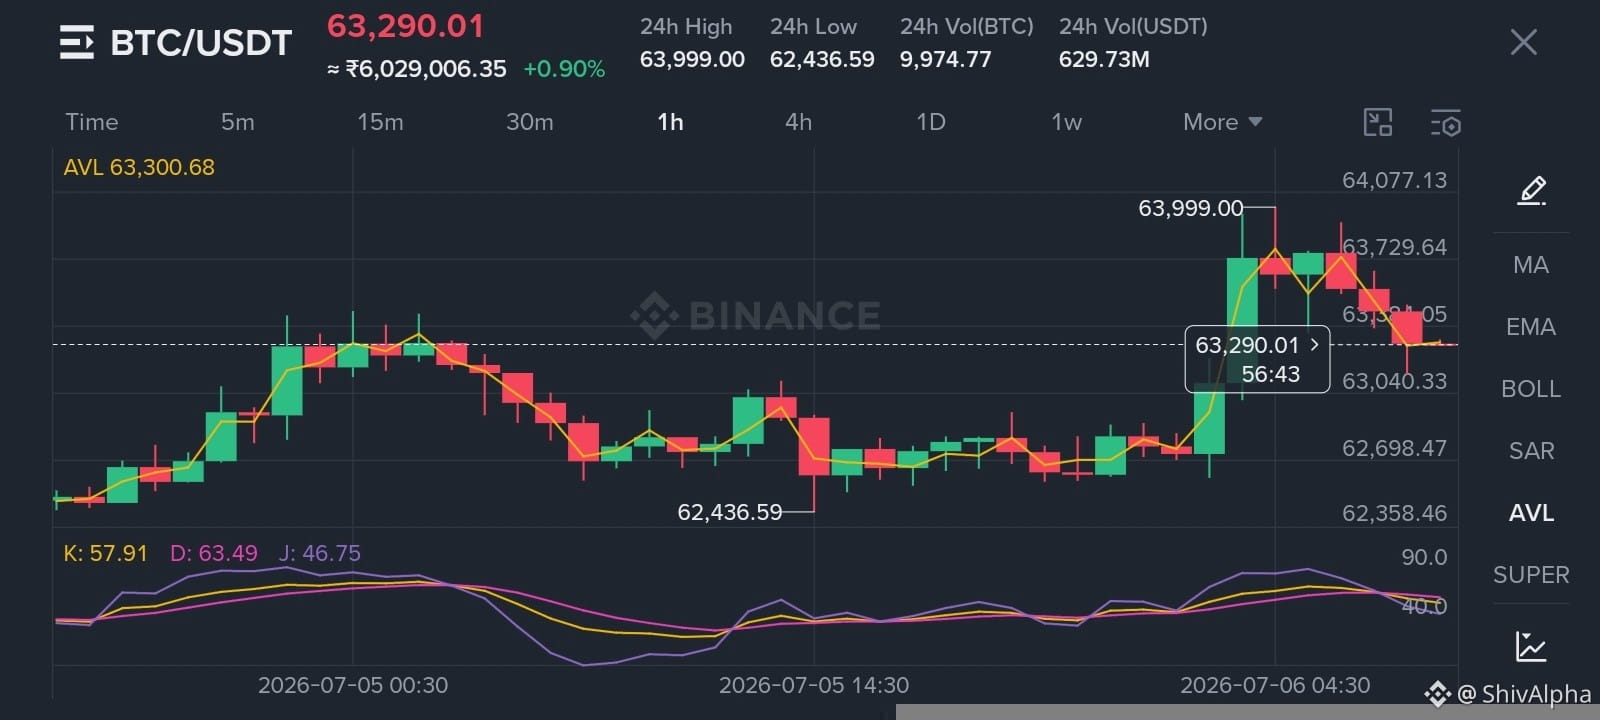This screenshot has width=1600, height=720.
Task: Open chart settings list icon
Action: 1445,122
